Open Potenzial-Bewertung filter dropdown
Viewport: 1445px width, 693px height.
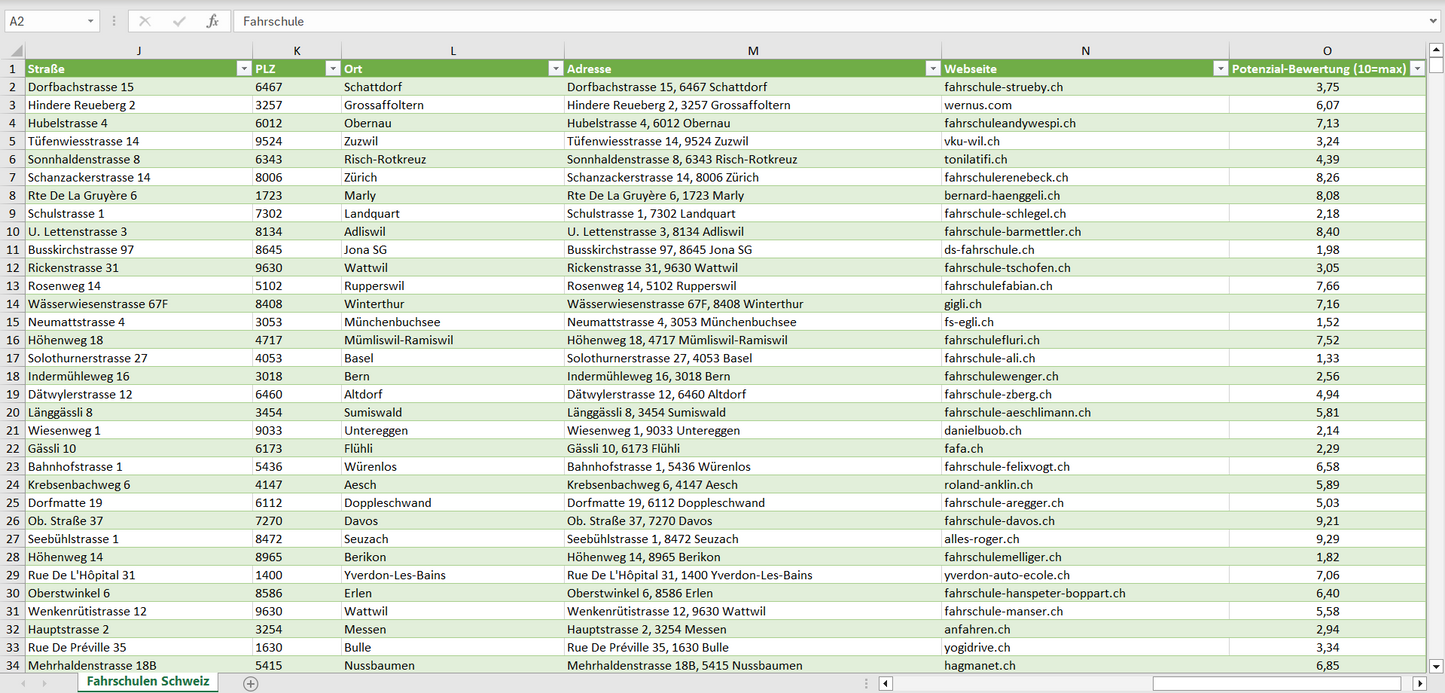coord(1417,69)
